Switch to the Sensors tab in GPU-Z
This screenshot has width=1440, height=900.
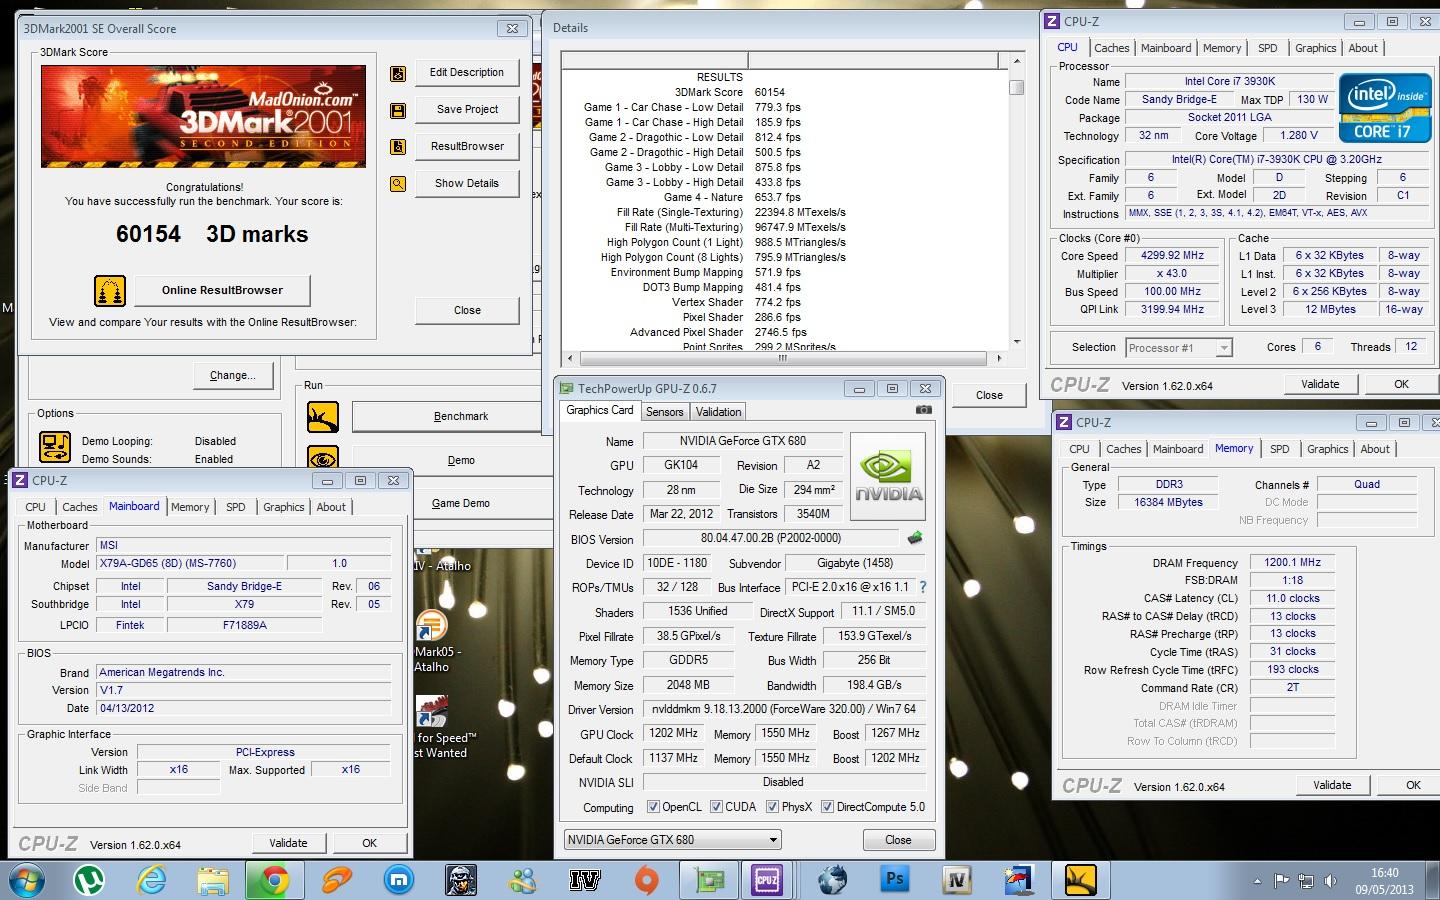pos(664,412)
